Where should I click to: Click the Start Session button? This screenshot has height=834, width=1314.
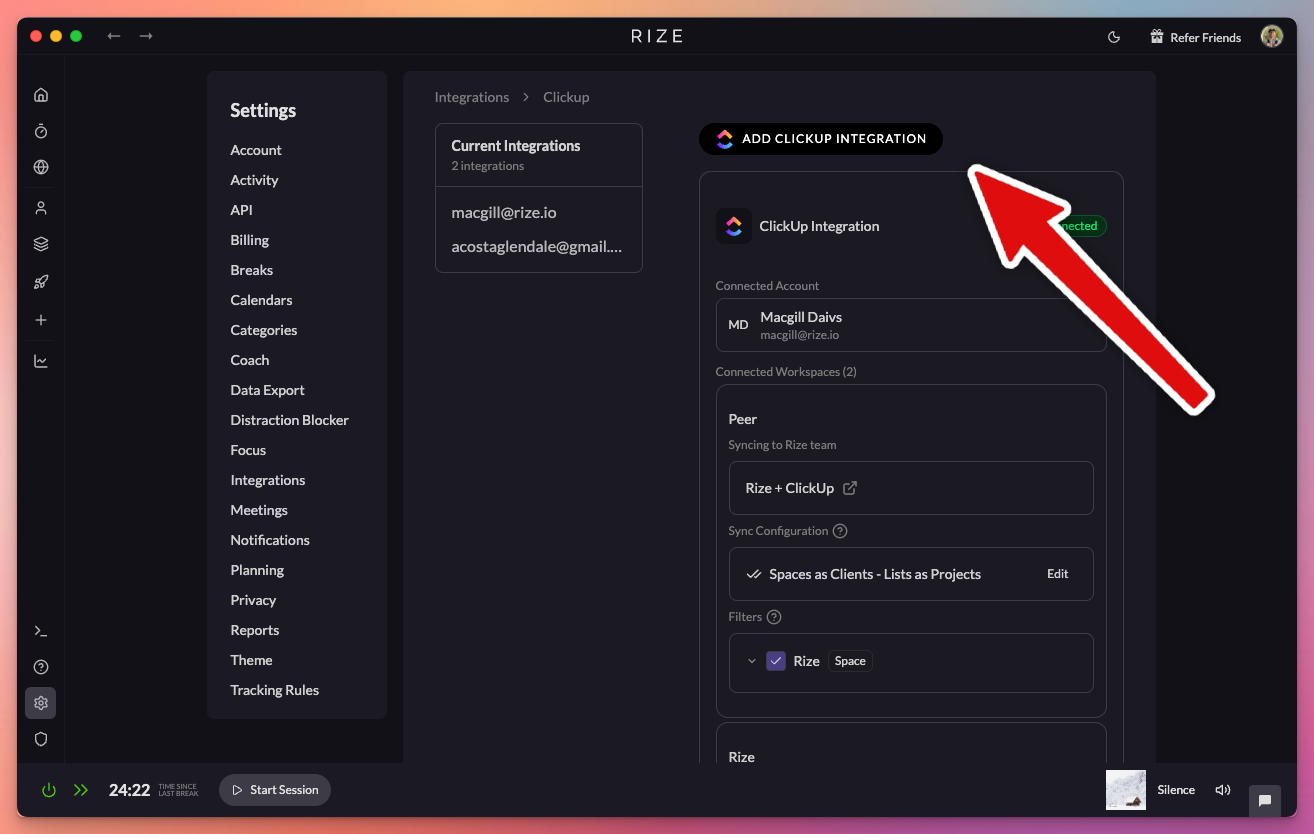click(275, 790)
